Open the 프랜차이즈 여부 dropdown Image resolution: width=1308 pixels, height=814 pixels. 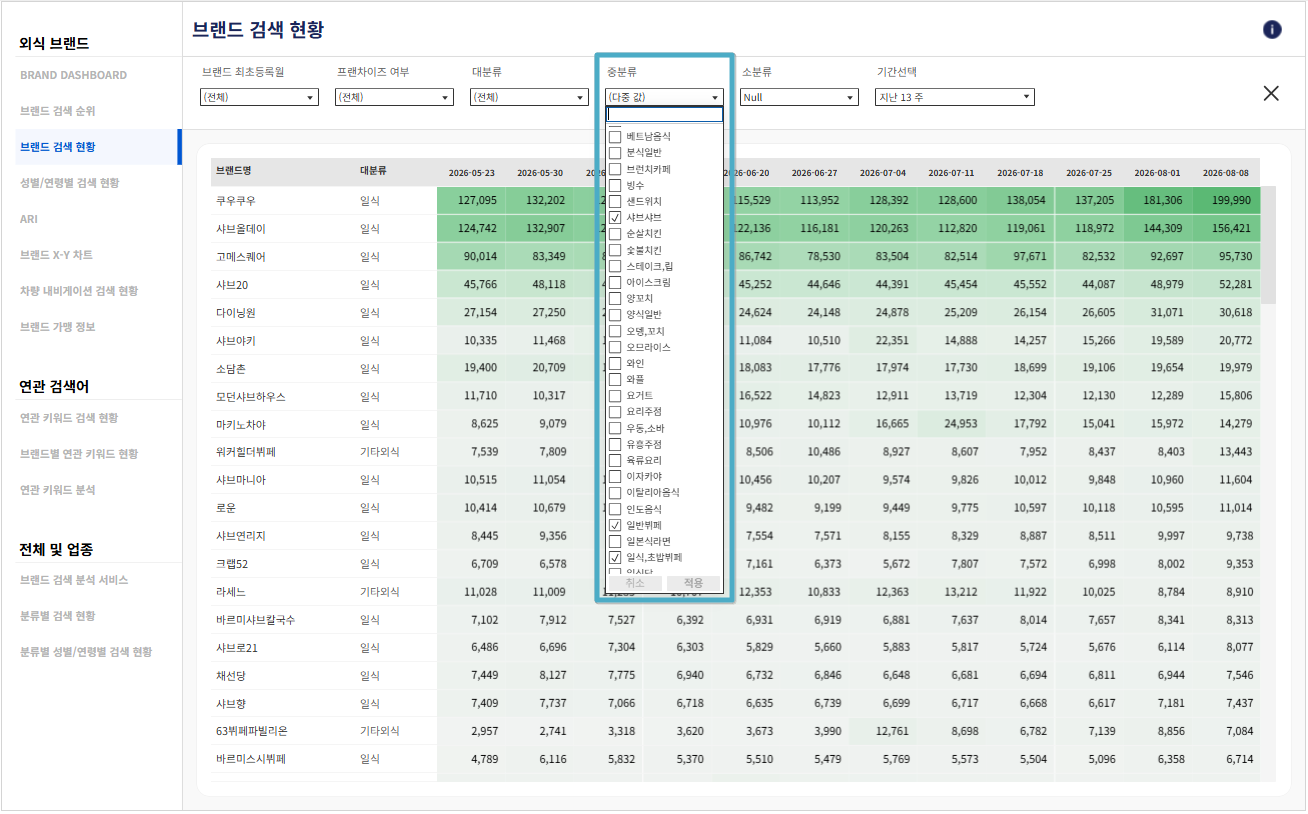pyautogui.click(x=394, y=97)
